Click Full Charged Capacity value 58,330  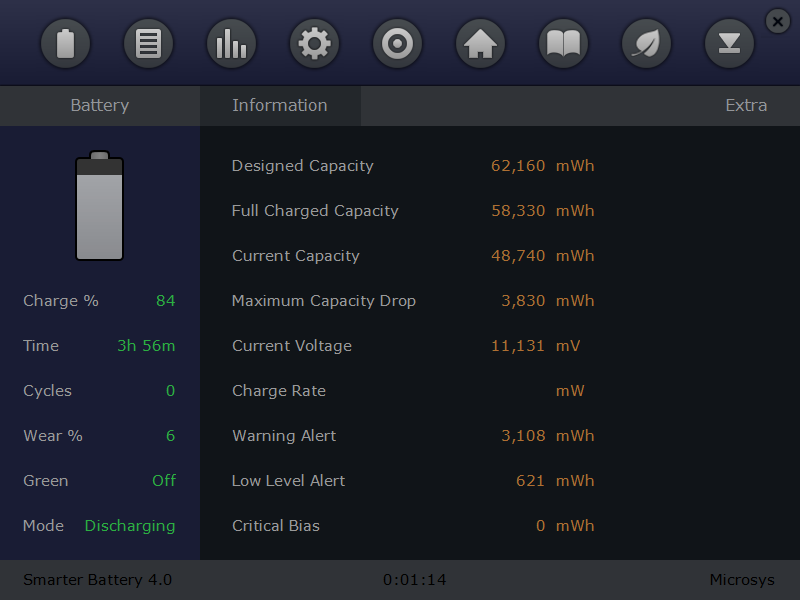[x=518, y=211]
